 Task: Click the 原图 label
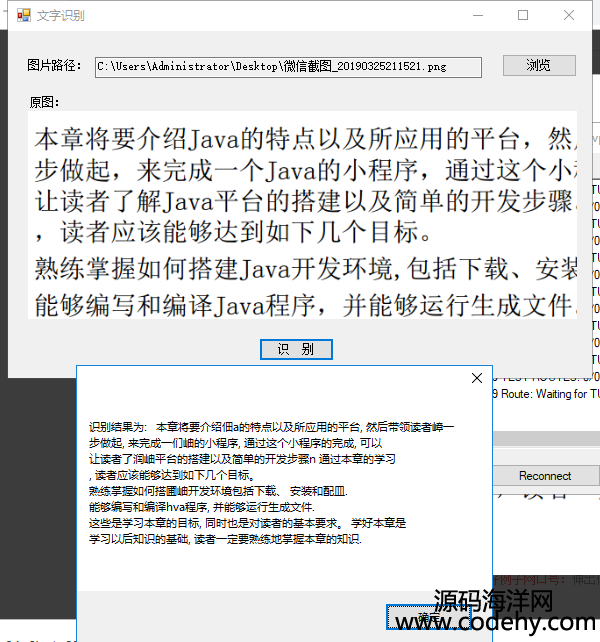(x=44, y=102)
